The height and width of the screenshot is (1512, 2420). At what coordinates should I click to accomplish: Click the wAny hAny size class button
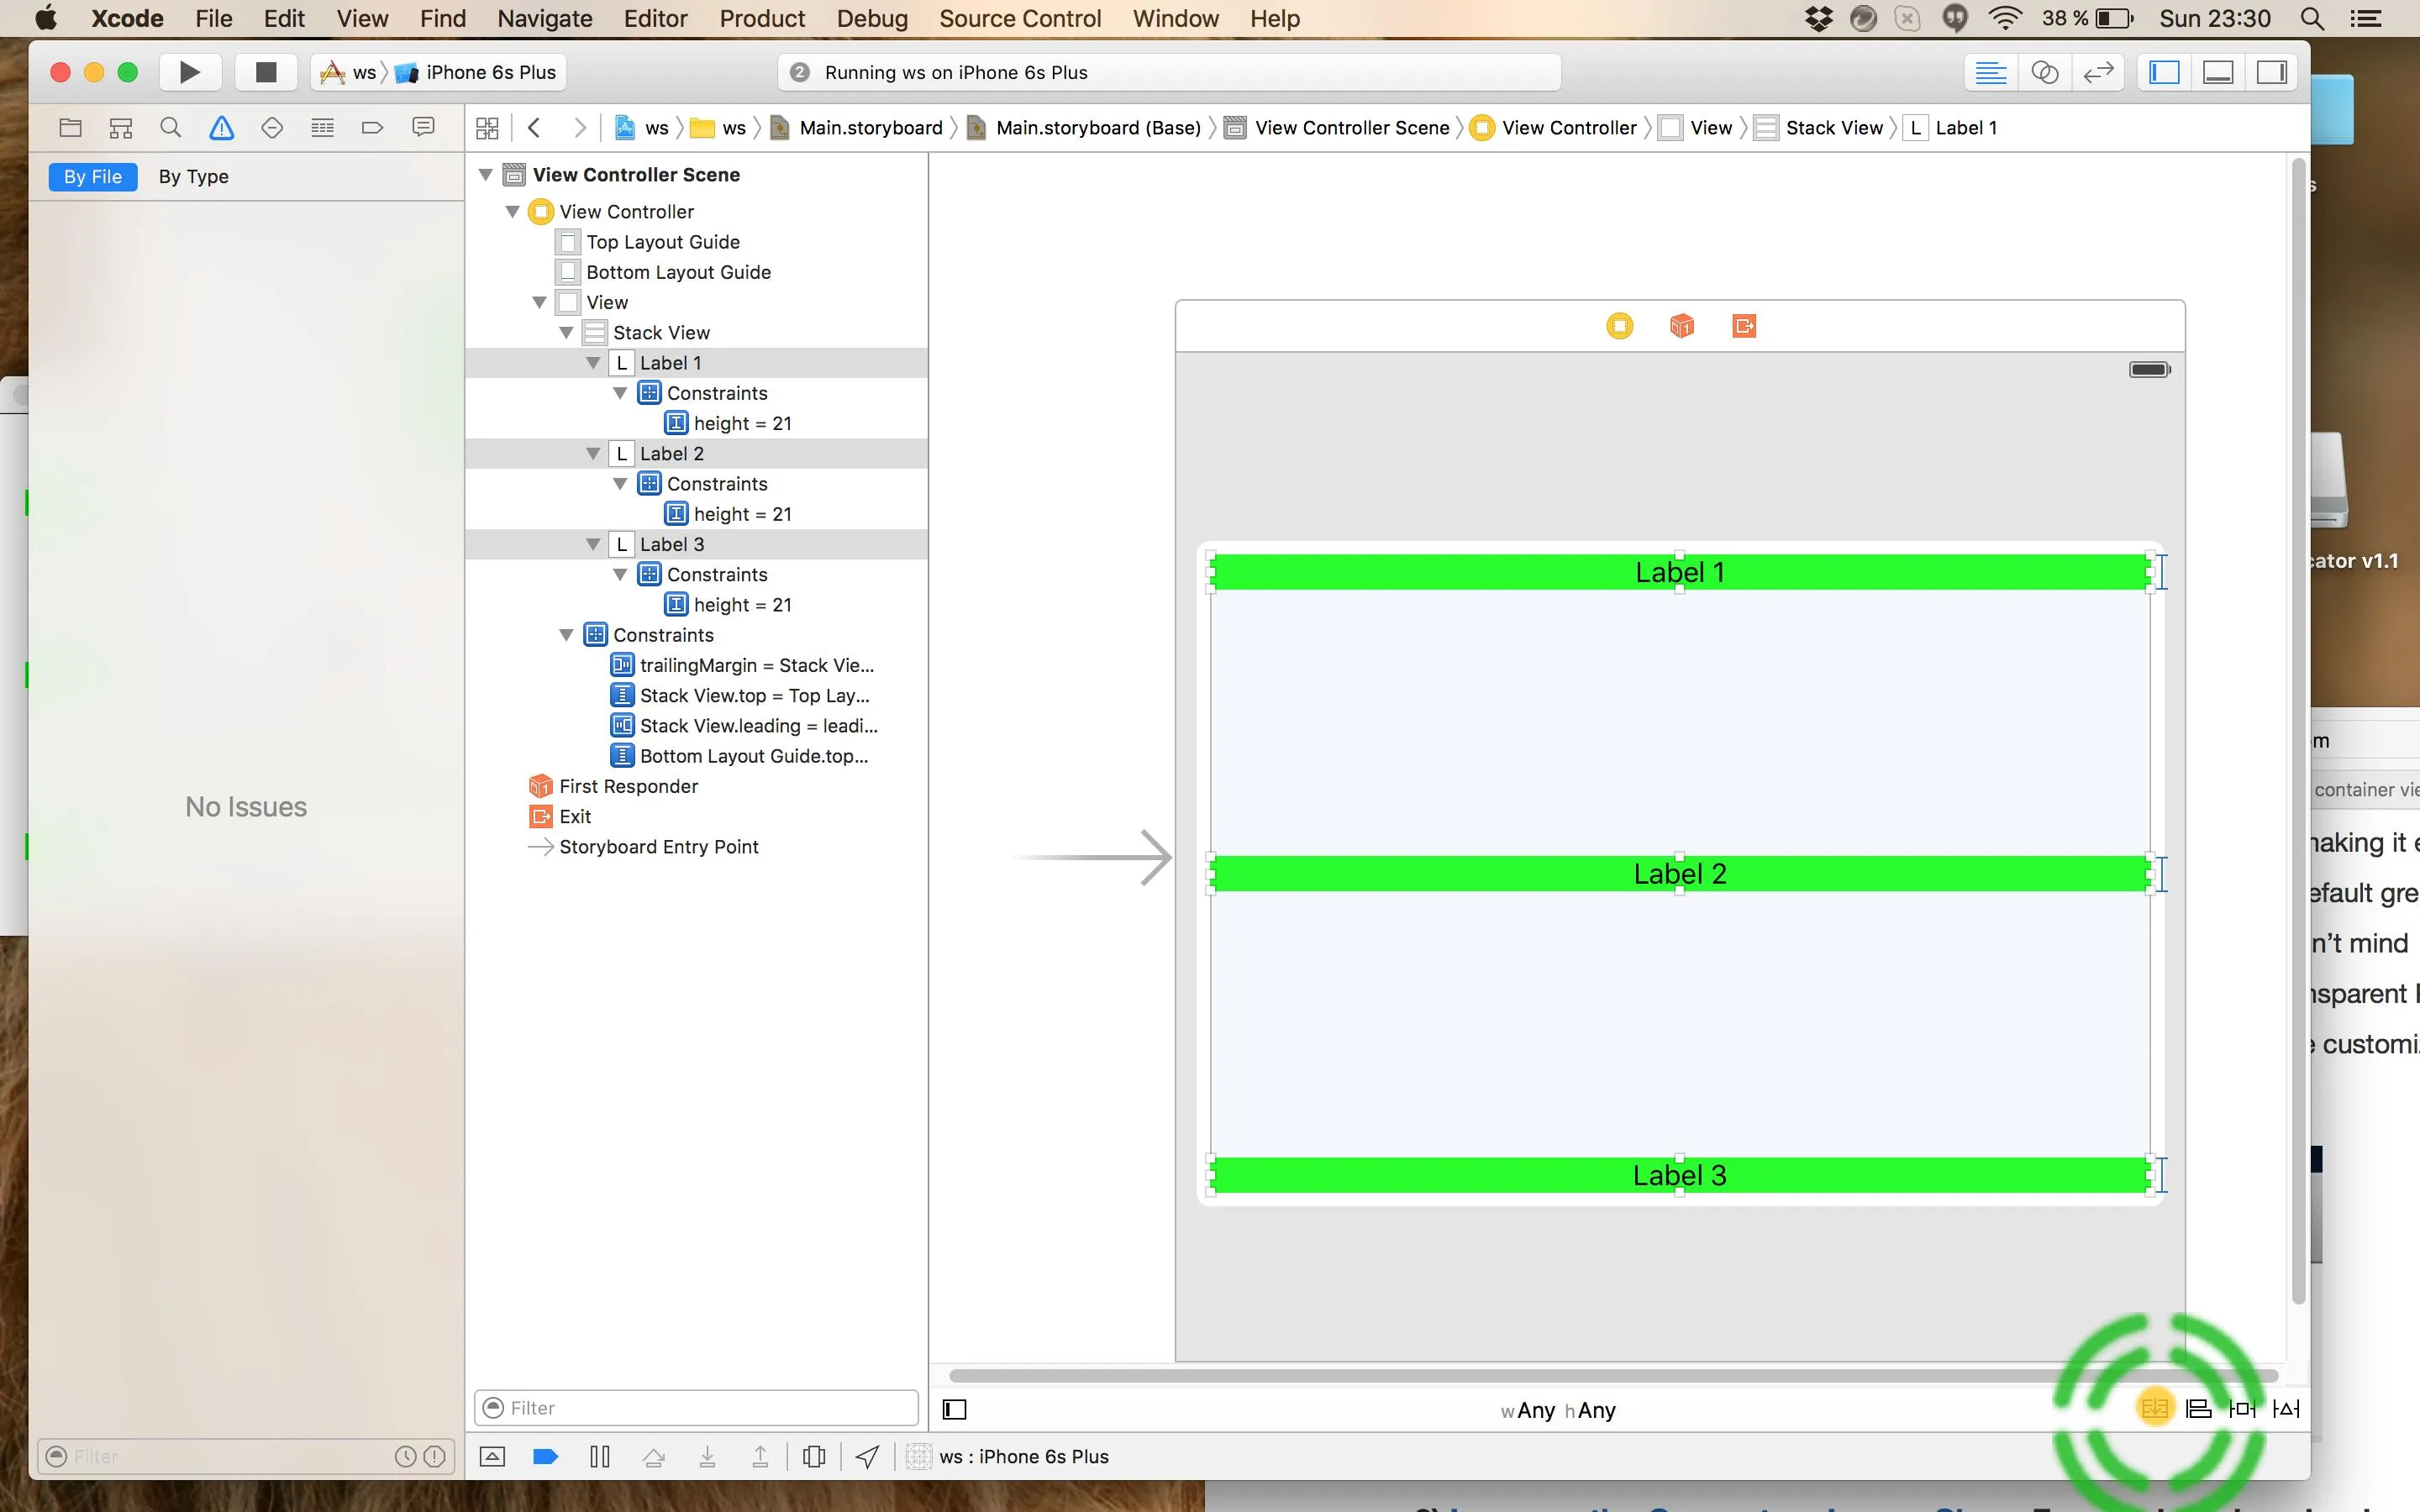pyautogui.click(x=1557, y=1410)
